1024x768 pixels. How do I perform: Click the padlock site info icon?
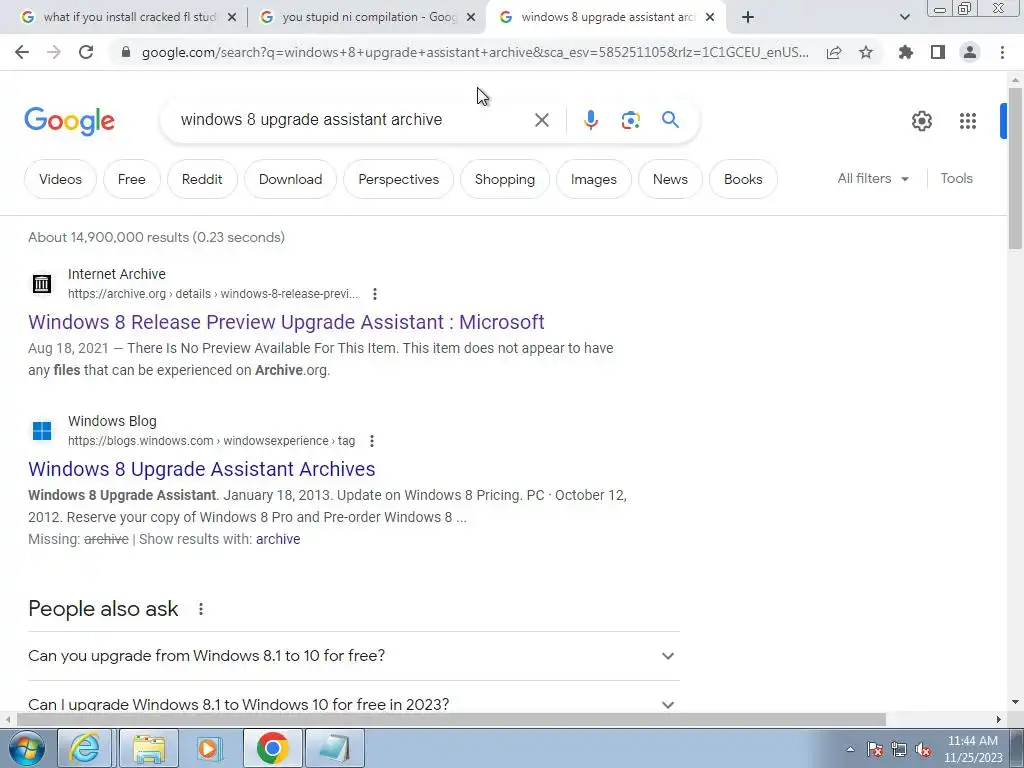point(127,52)
